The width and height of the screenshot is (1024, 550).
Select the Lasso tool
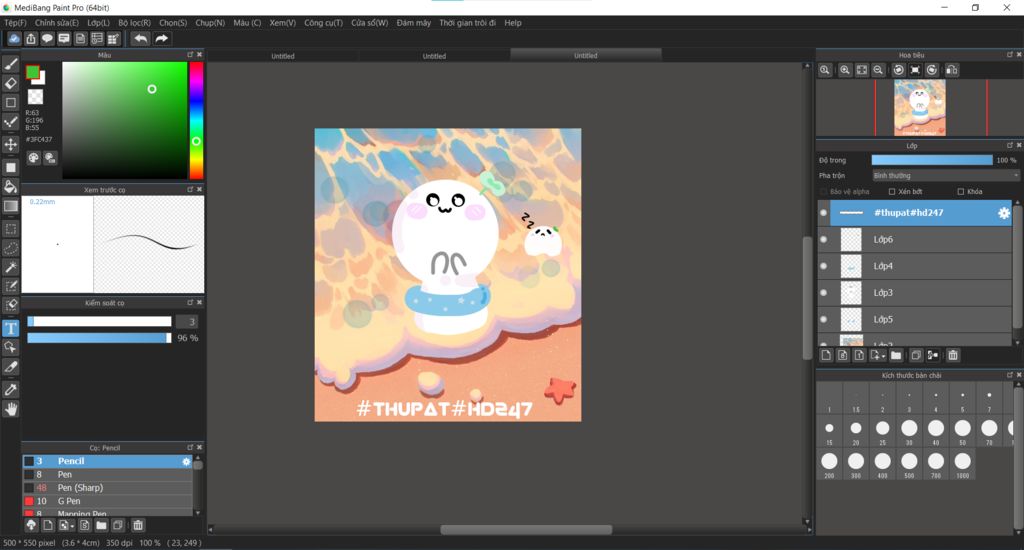click(10, 248)
